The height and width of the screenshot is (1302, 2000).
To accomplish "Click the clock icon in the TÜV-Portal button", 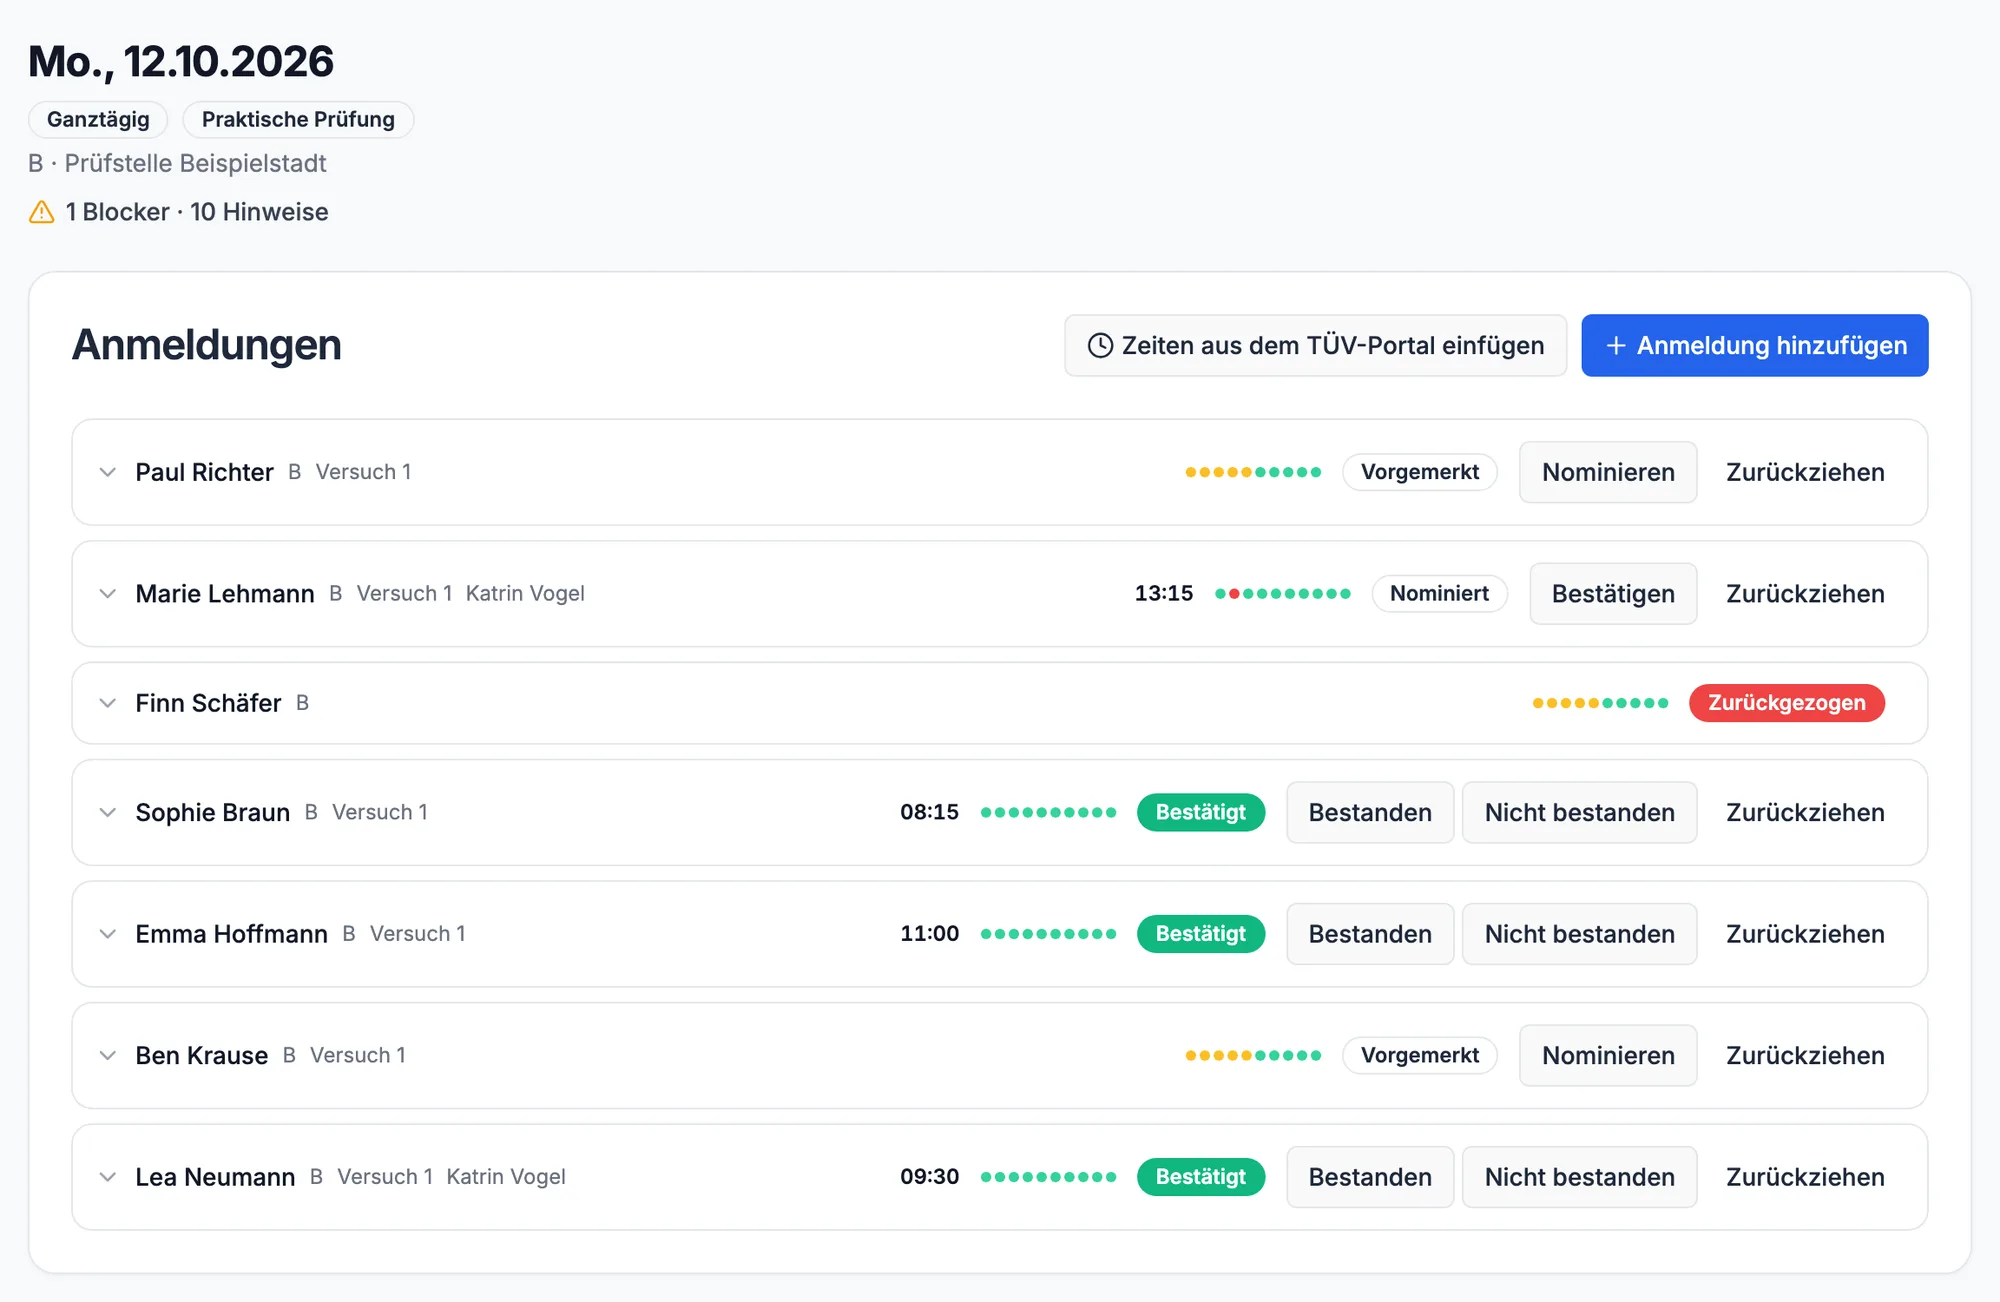I will (1100, 346).
